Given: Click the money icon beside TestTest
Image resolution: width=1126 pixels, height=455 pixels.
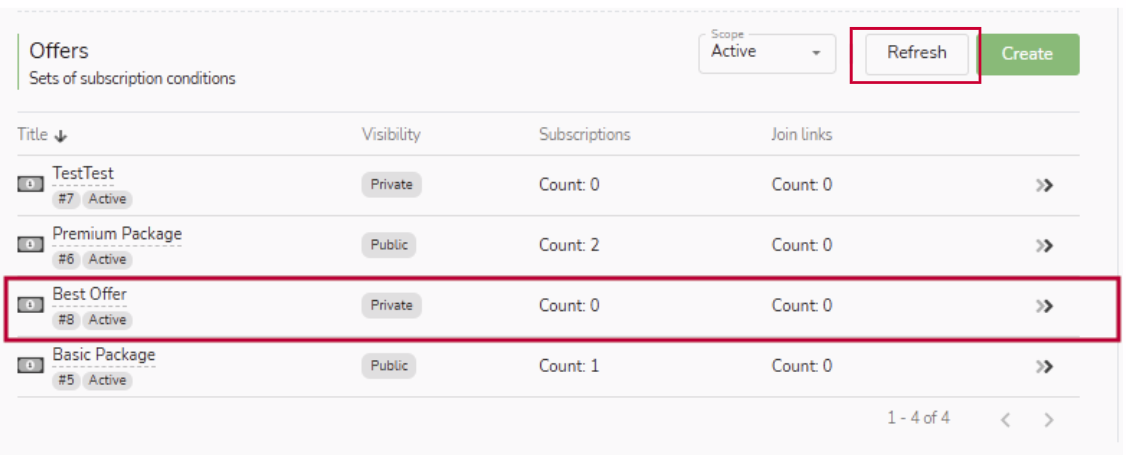Looking at the screenshot, I should tap(30, 185).
